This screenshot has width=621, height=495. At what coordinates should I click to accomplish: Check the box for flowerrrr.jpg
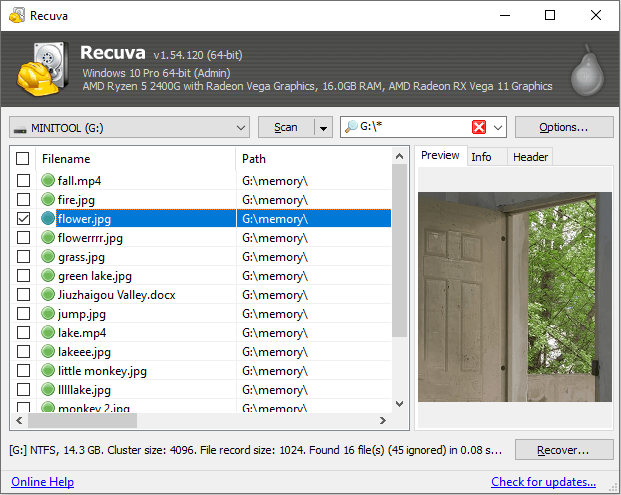coord(23,238)
